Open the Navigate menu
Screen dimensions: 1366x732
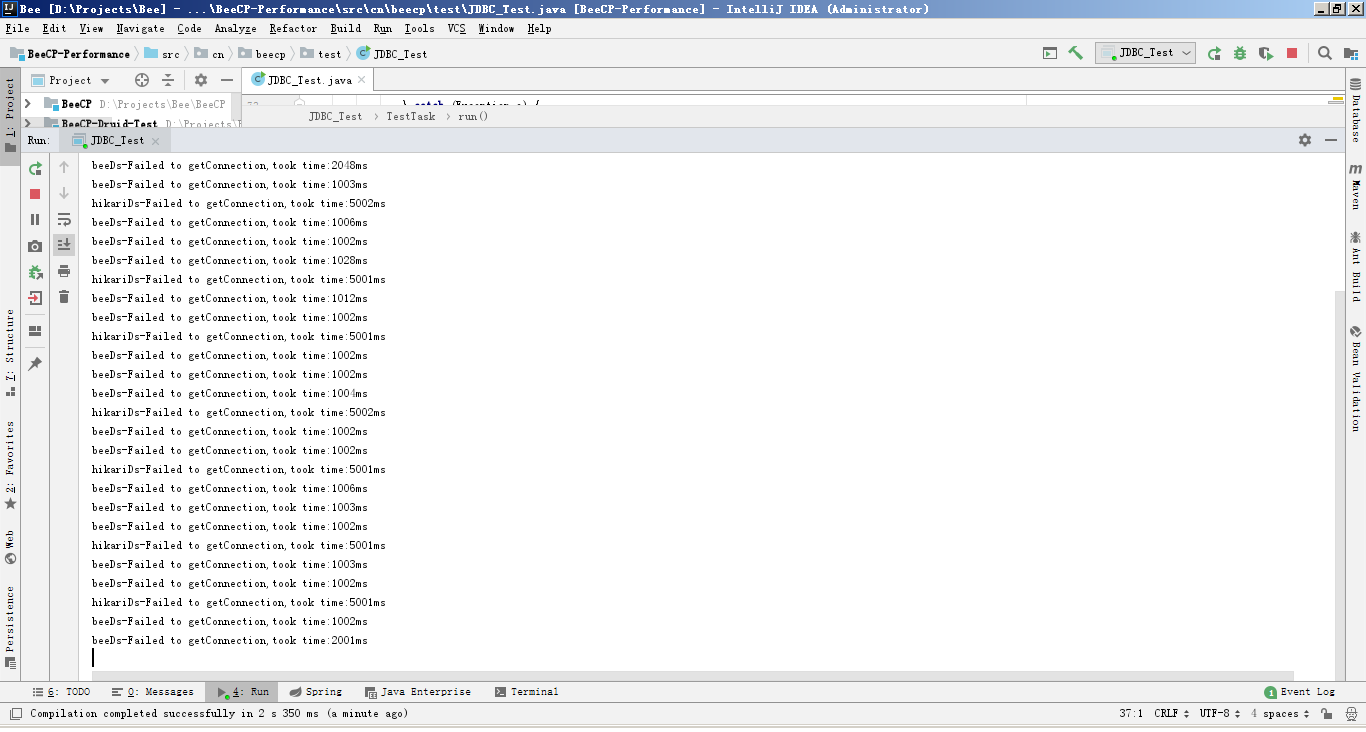[x=140, y=29]
